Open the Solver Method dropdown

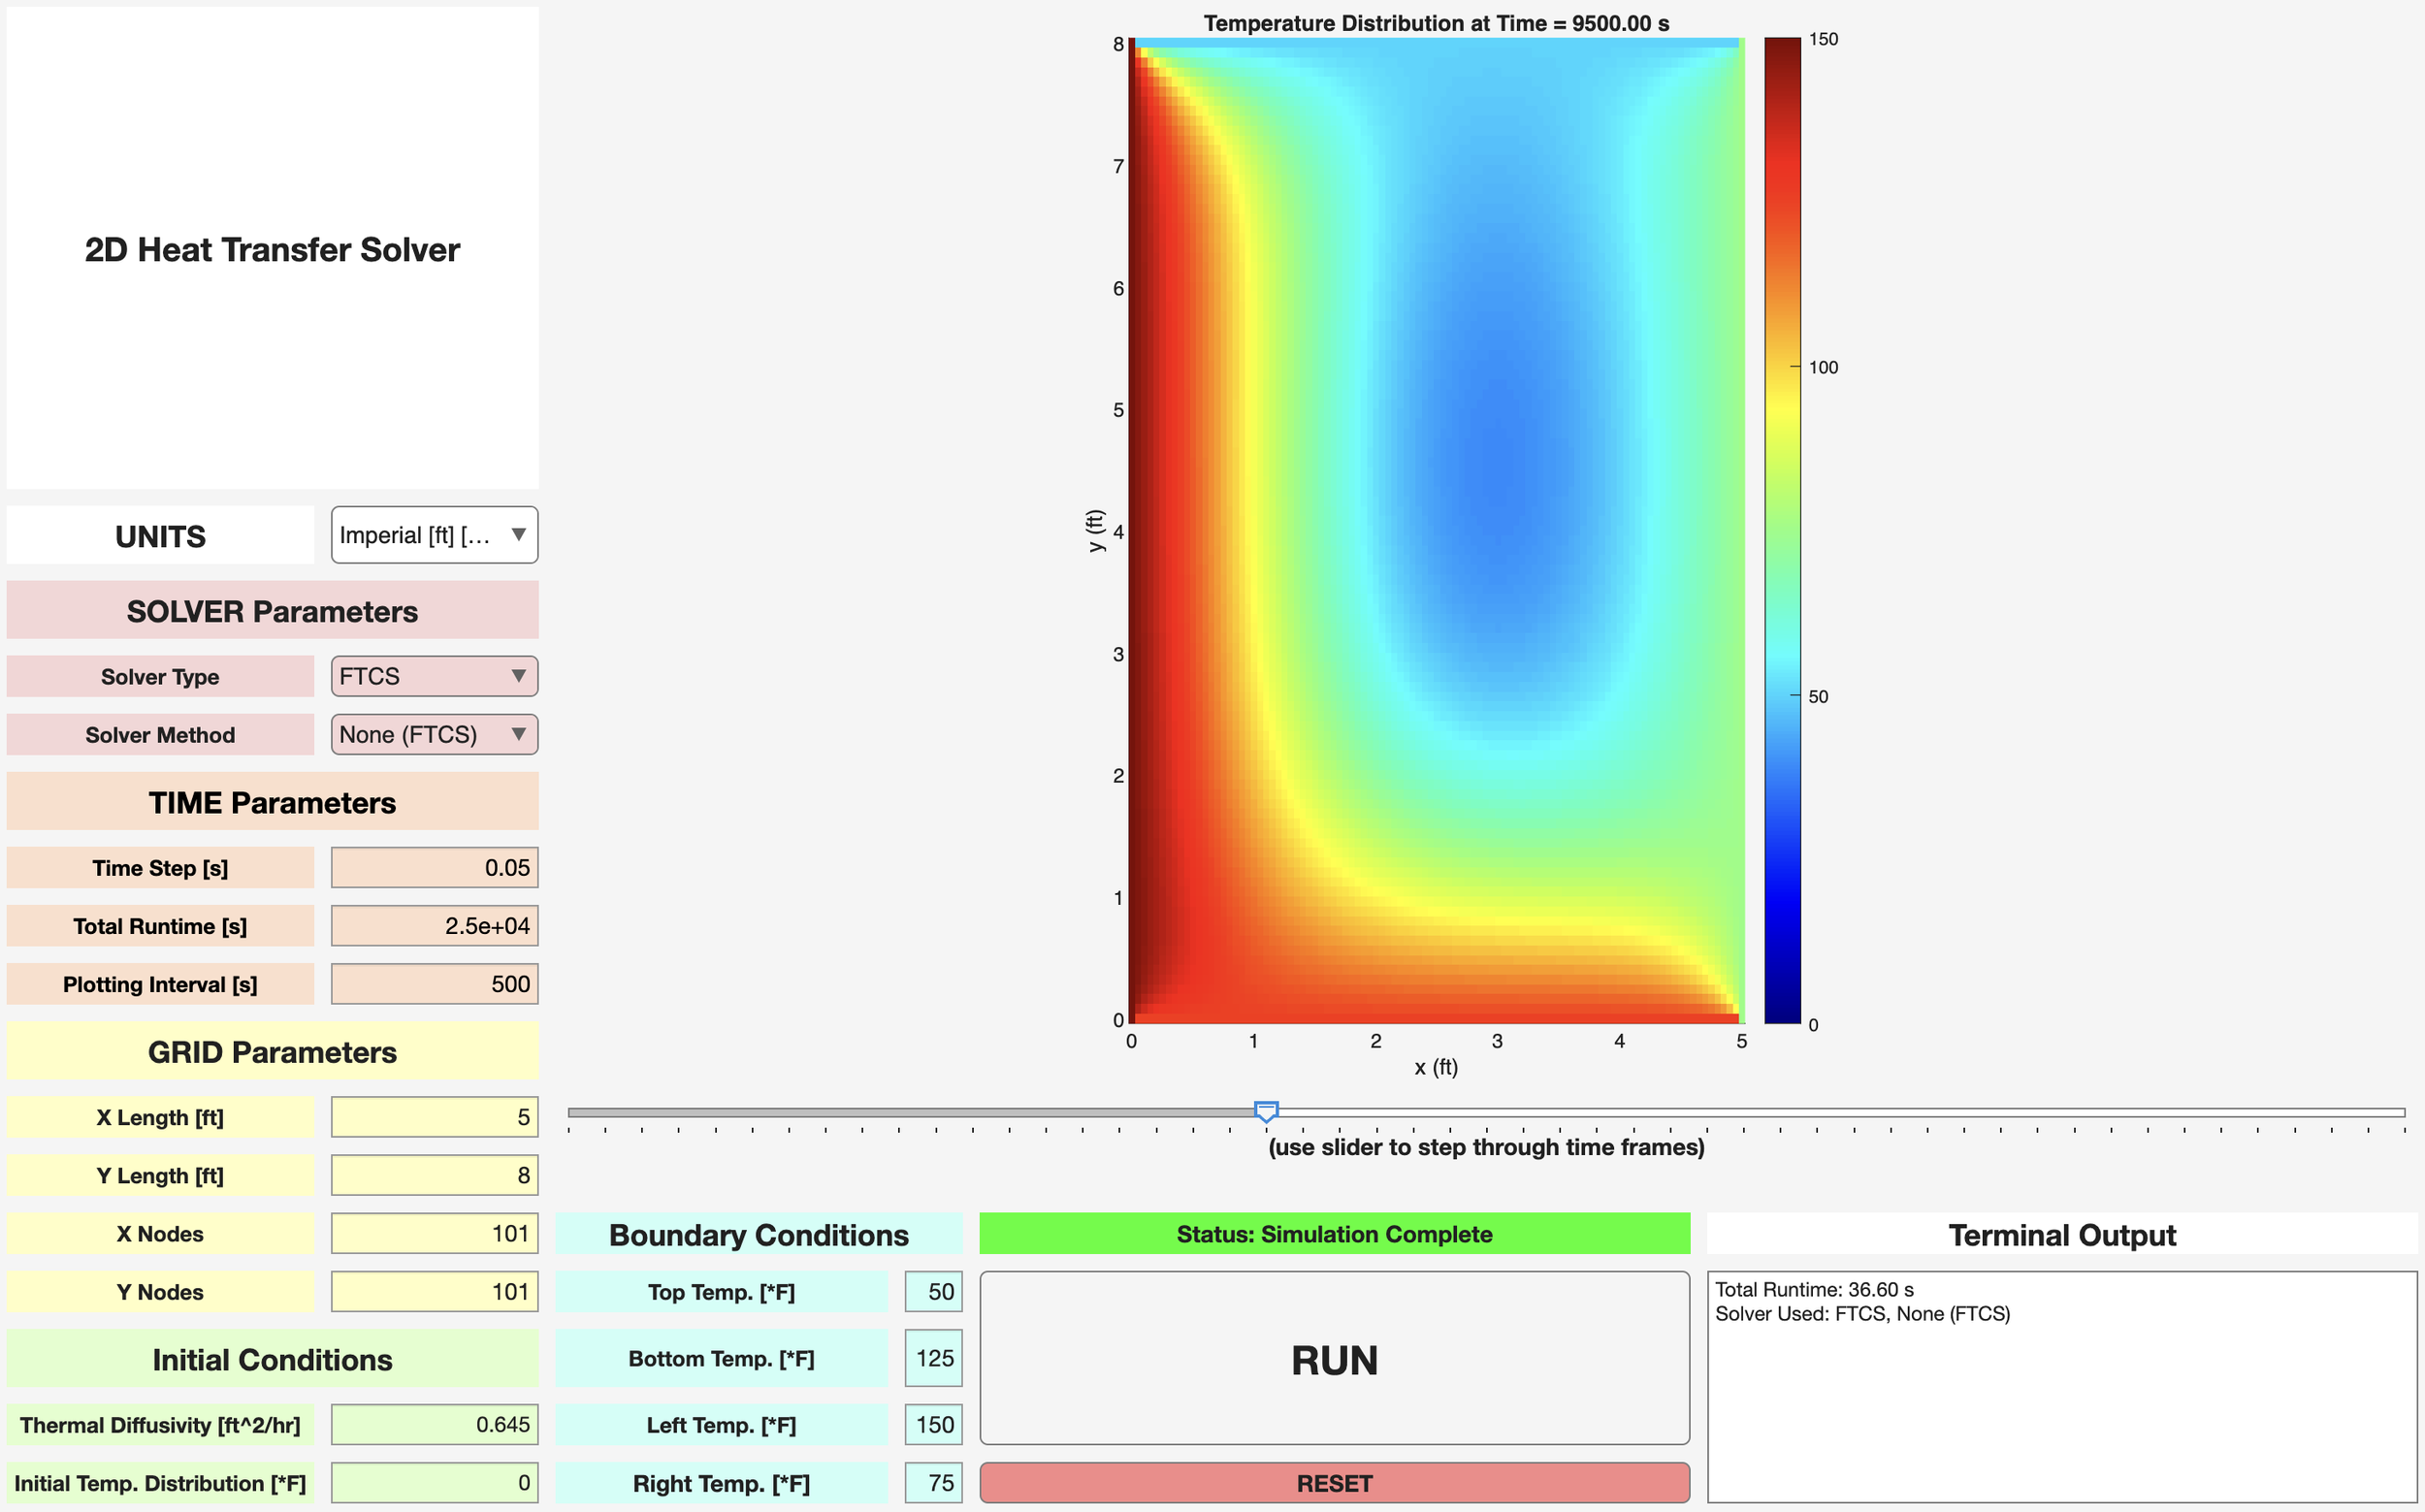[434, 734]
